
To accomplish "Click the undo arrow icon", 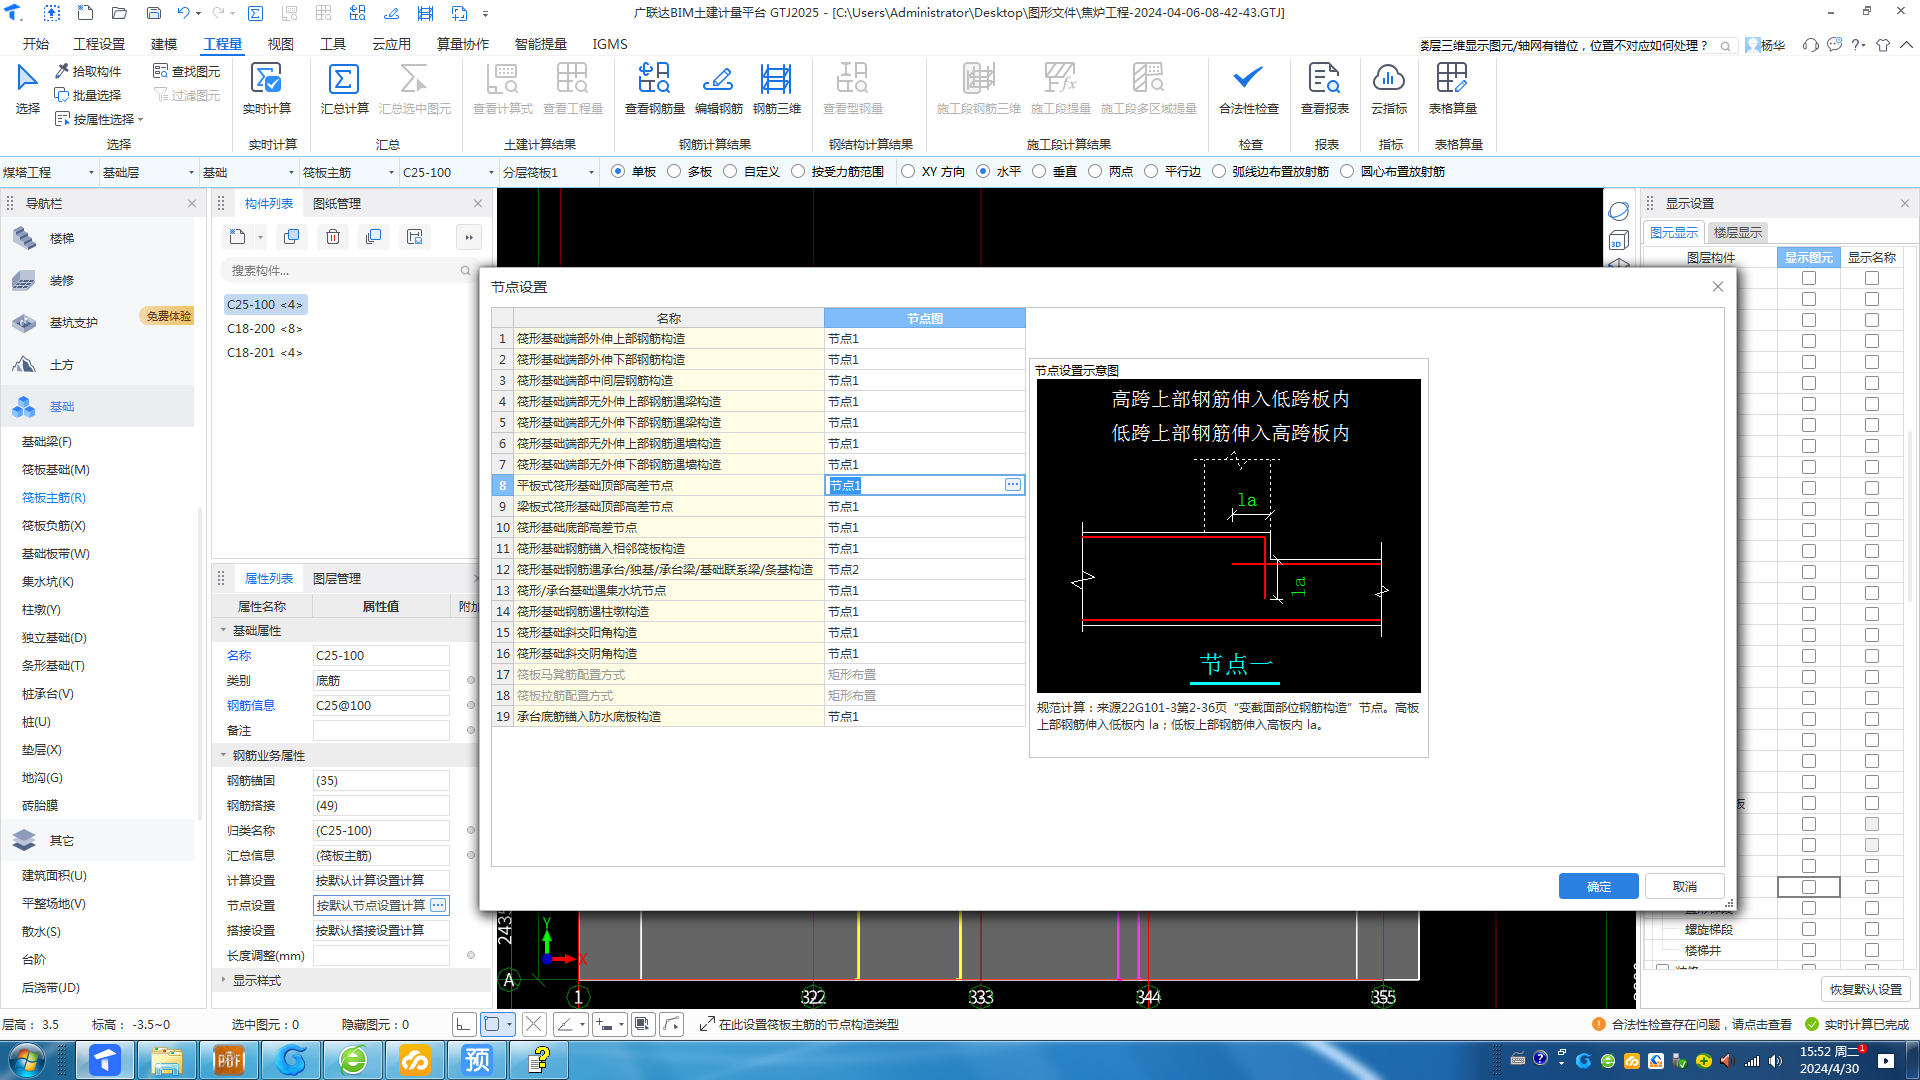I will coord(183,13).
